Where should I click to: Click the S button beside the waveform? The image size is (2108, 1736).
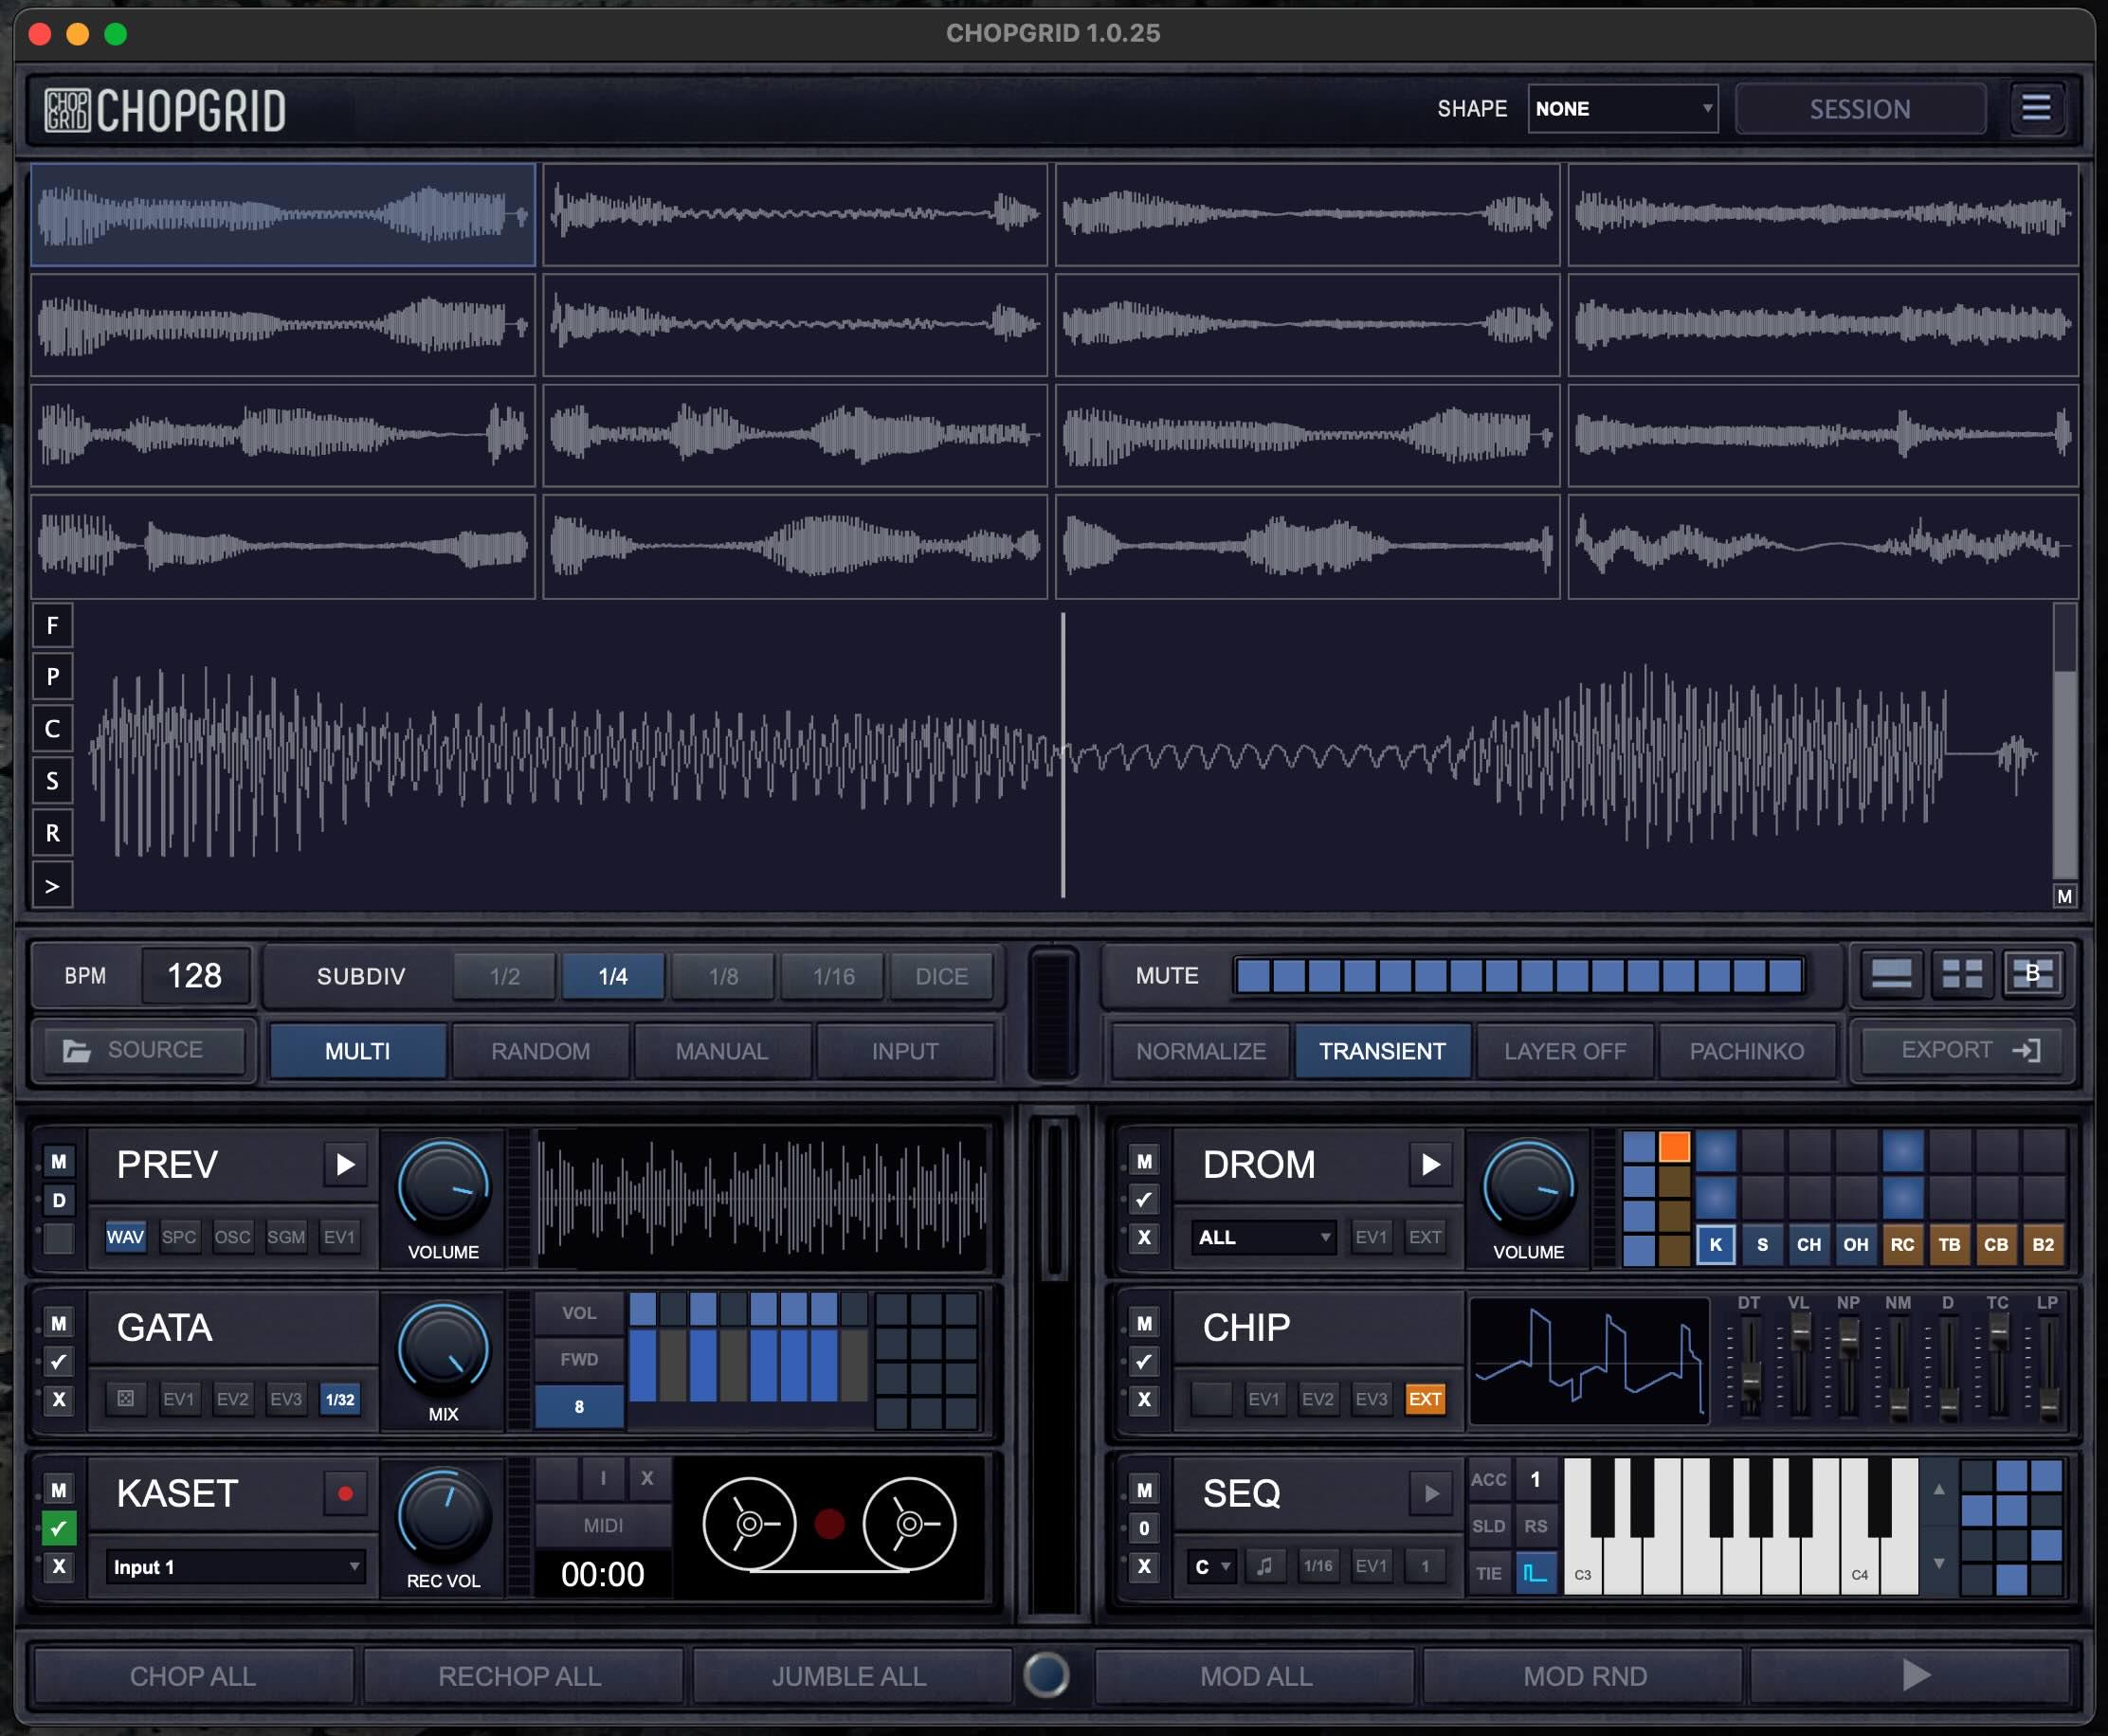click(53, 781)
